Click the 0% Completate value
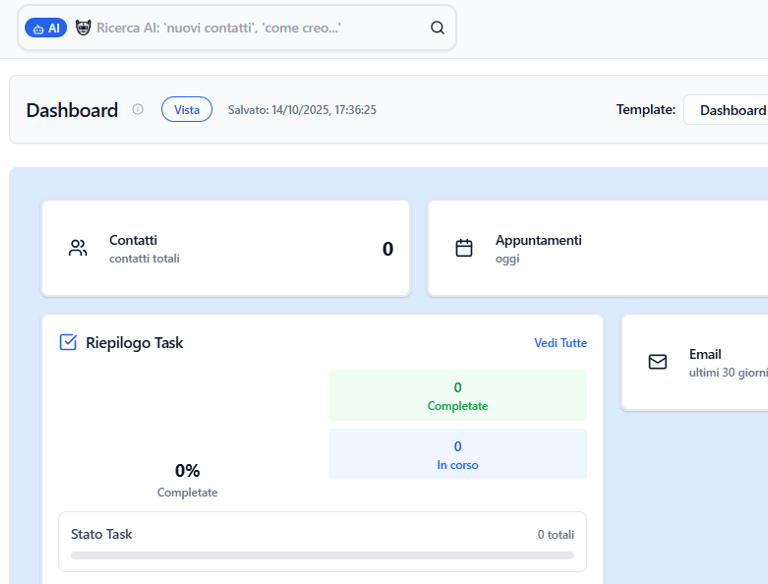The width and height of the screenshot is (768, 584). [187, 471]
